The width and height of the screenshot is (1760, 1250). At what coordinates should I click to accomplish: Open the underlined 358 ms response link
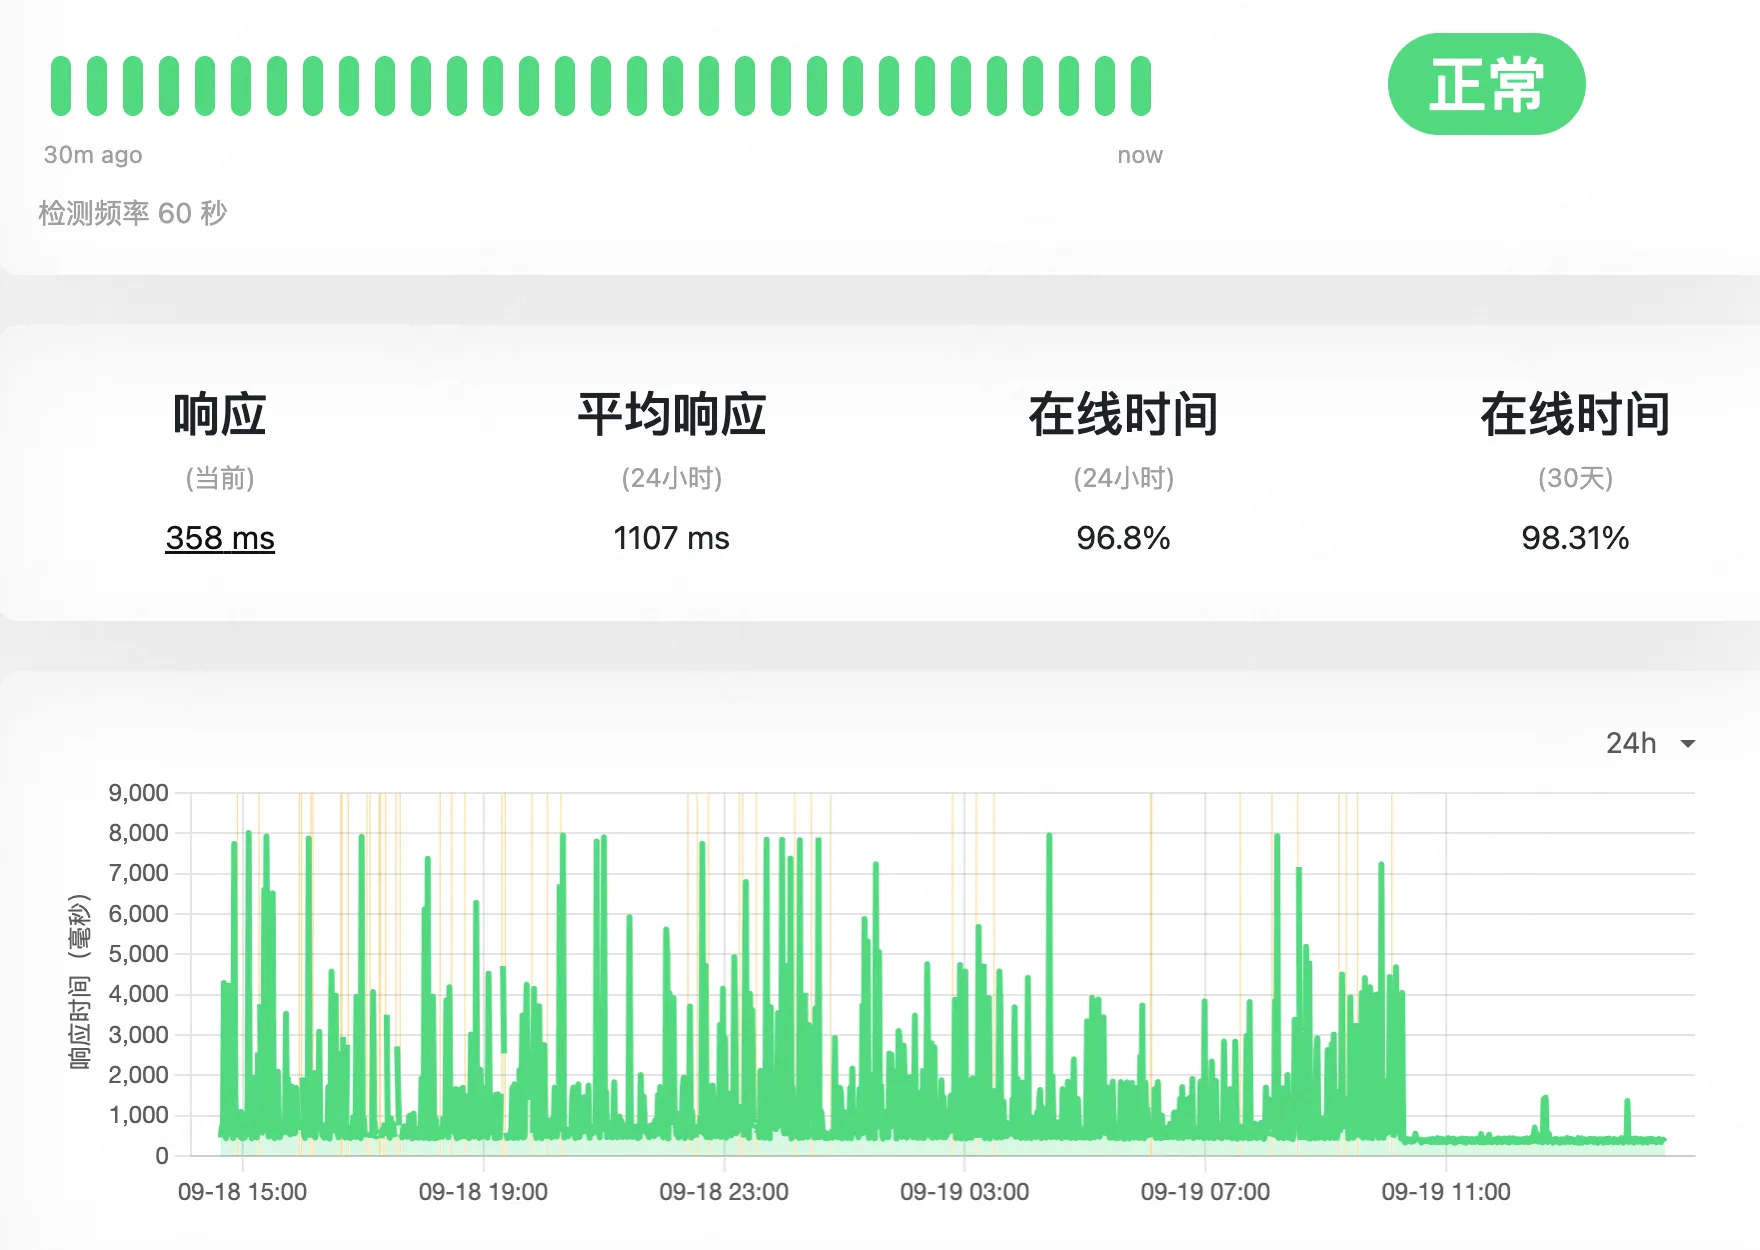220,538
